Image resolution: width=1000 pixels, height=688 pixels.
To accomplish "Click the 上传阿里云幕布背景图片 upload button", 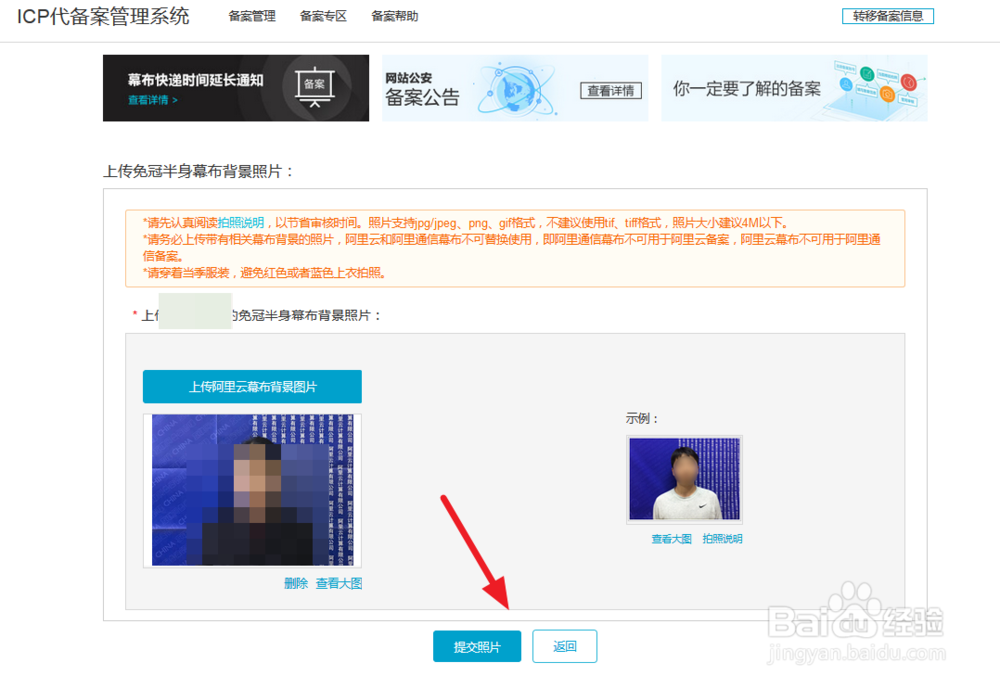I will pos(252,386).
